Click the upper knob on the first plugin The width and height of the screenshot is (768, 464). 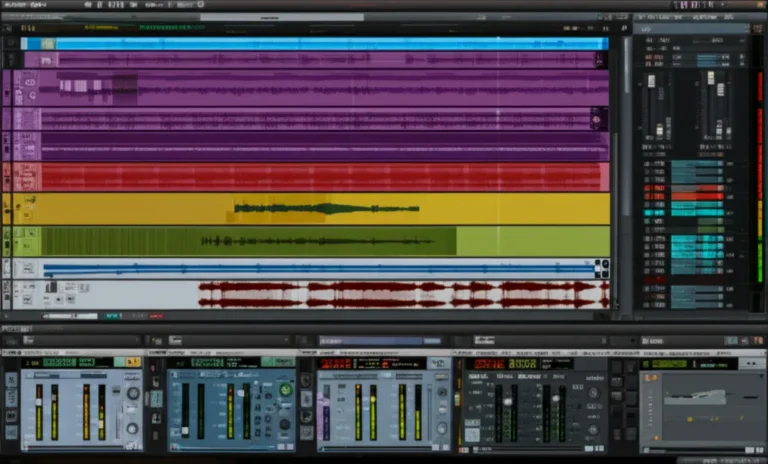tap(133, 393)
